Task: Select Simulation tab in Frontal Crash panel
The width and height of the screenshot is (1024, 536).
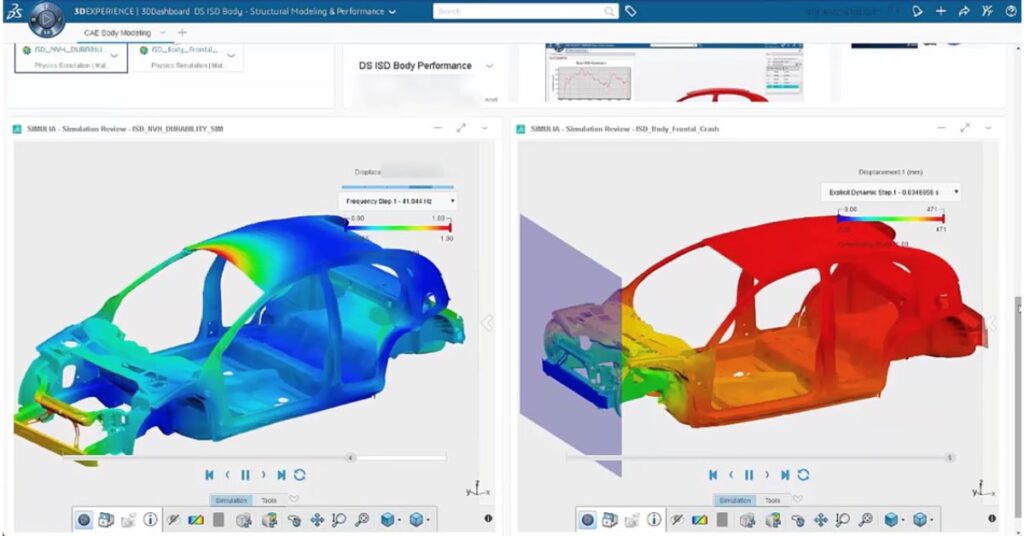Action: point(735,500)
